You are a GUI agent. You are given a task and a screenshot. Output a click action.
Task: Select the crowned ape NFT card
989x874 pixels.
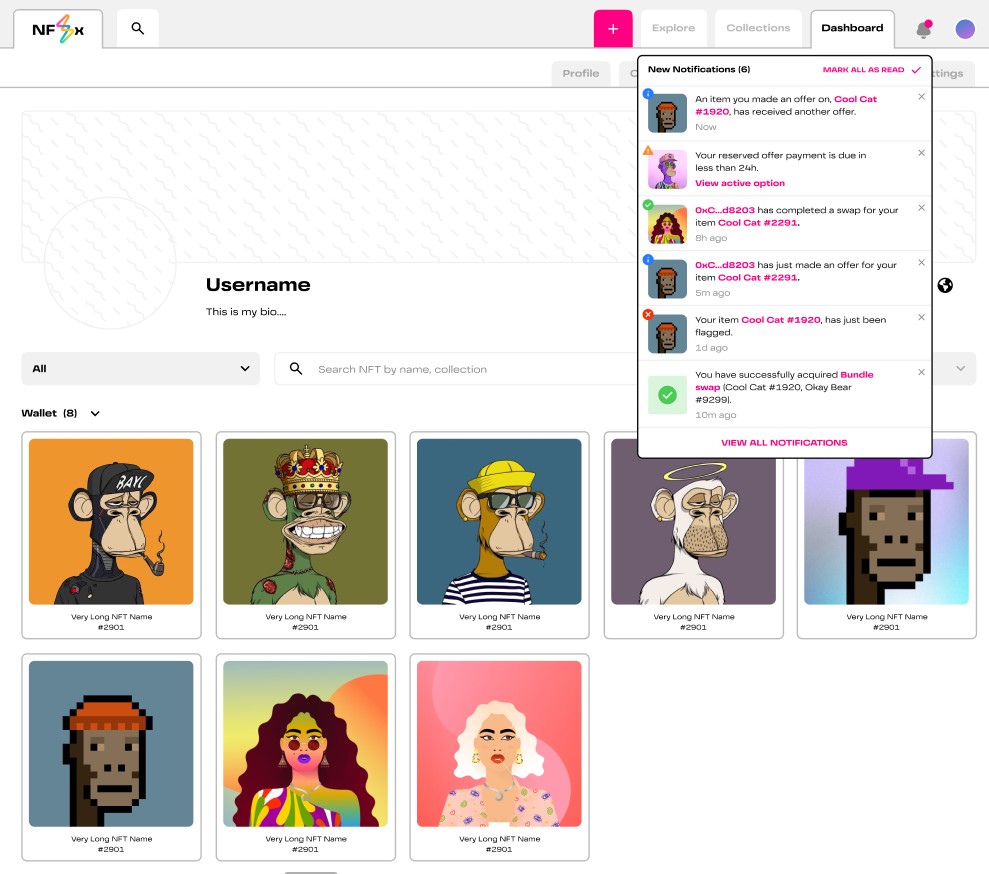pyautogui.click(x=305, y=534)
